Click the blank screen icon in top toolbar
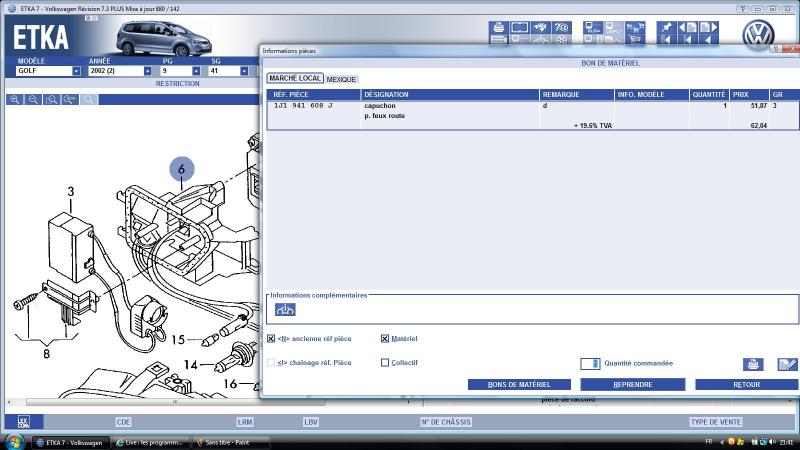800x450 pixels. [x=519, y=28]
